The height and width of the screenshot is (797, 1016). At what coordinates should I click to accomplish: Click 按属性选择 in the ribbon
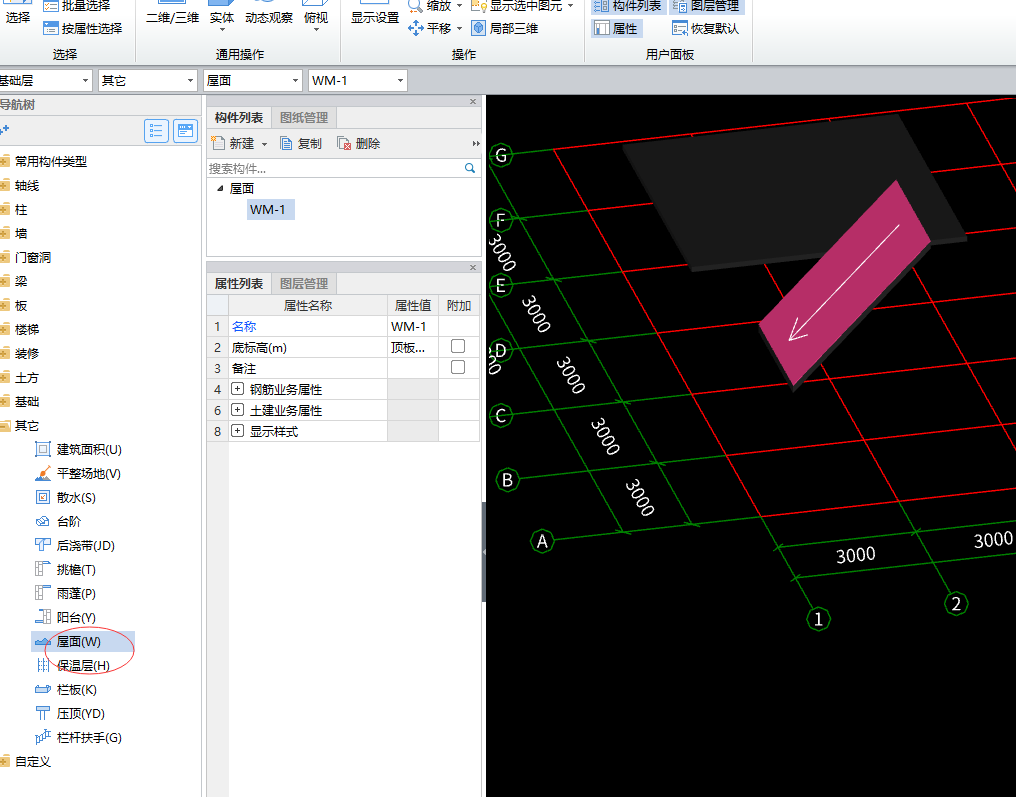pos(82,29)
